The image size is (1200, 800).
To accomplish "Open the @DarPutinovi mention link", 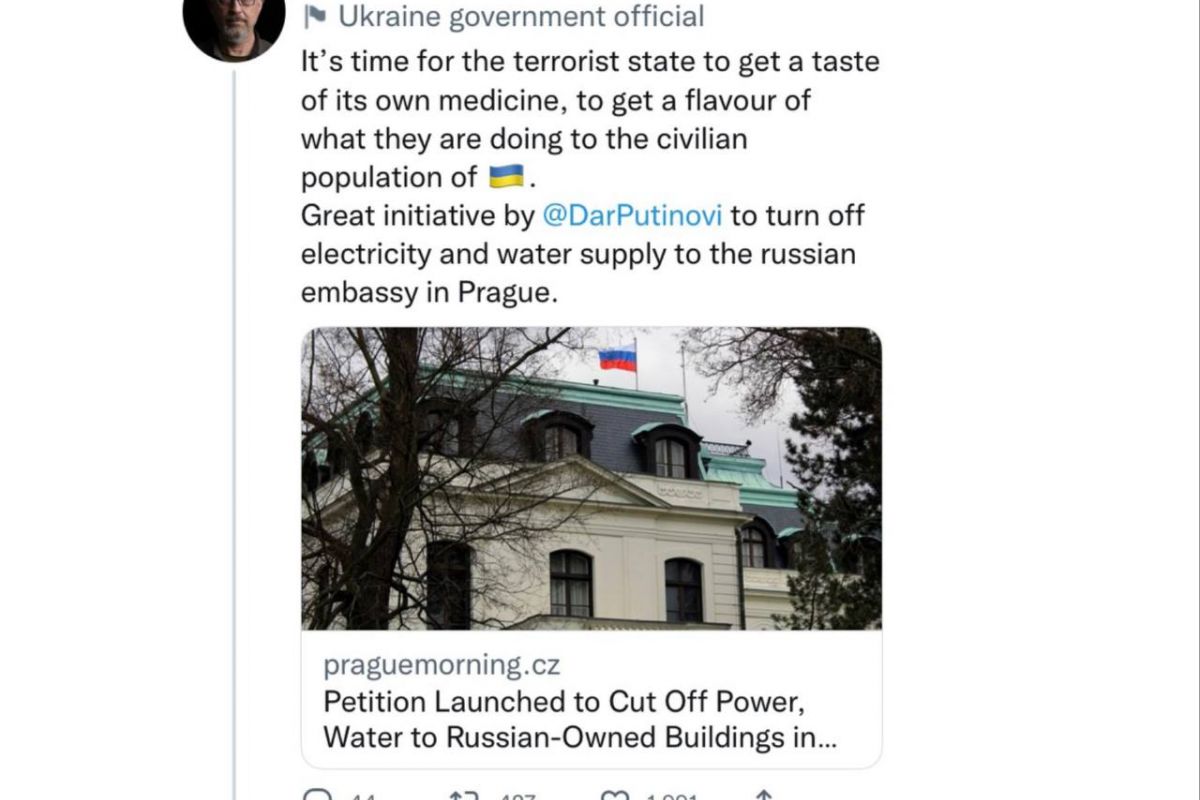I will (x=634, y=215).
